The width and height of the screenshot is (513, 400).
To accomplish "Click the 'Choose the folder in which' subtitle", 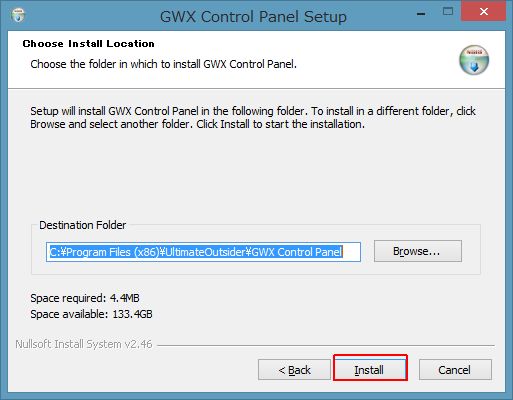I will [163, 64].
